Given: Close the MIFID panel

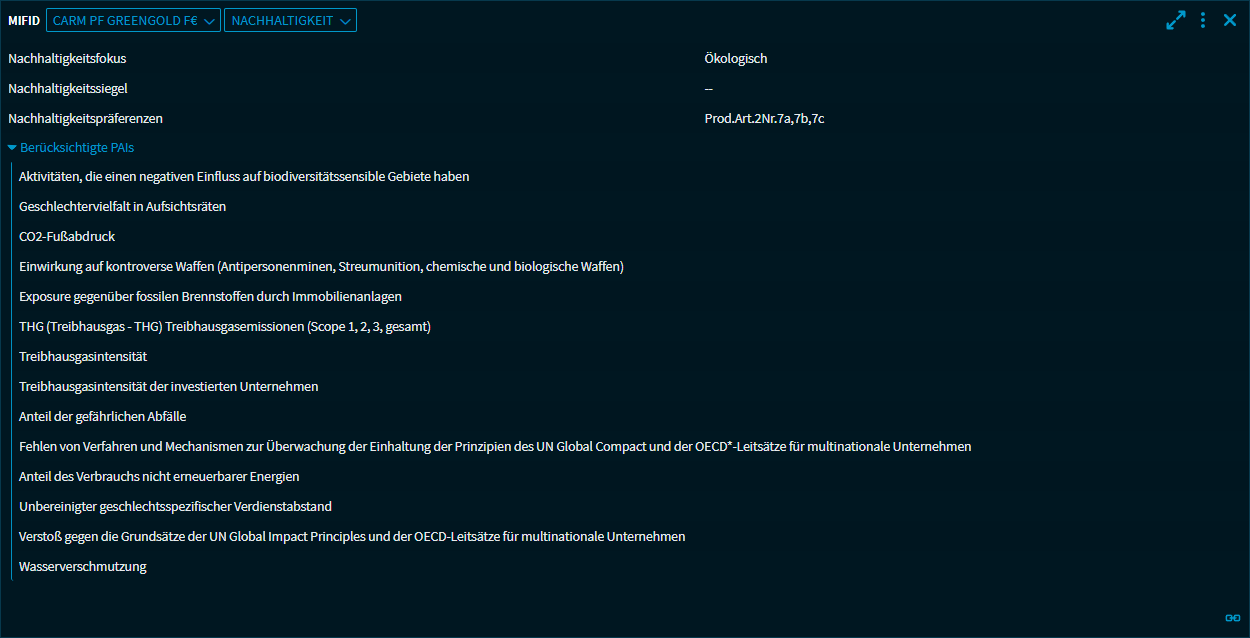Looking at the screenshot, I should [x=1230, y=20].
